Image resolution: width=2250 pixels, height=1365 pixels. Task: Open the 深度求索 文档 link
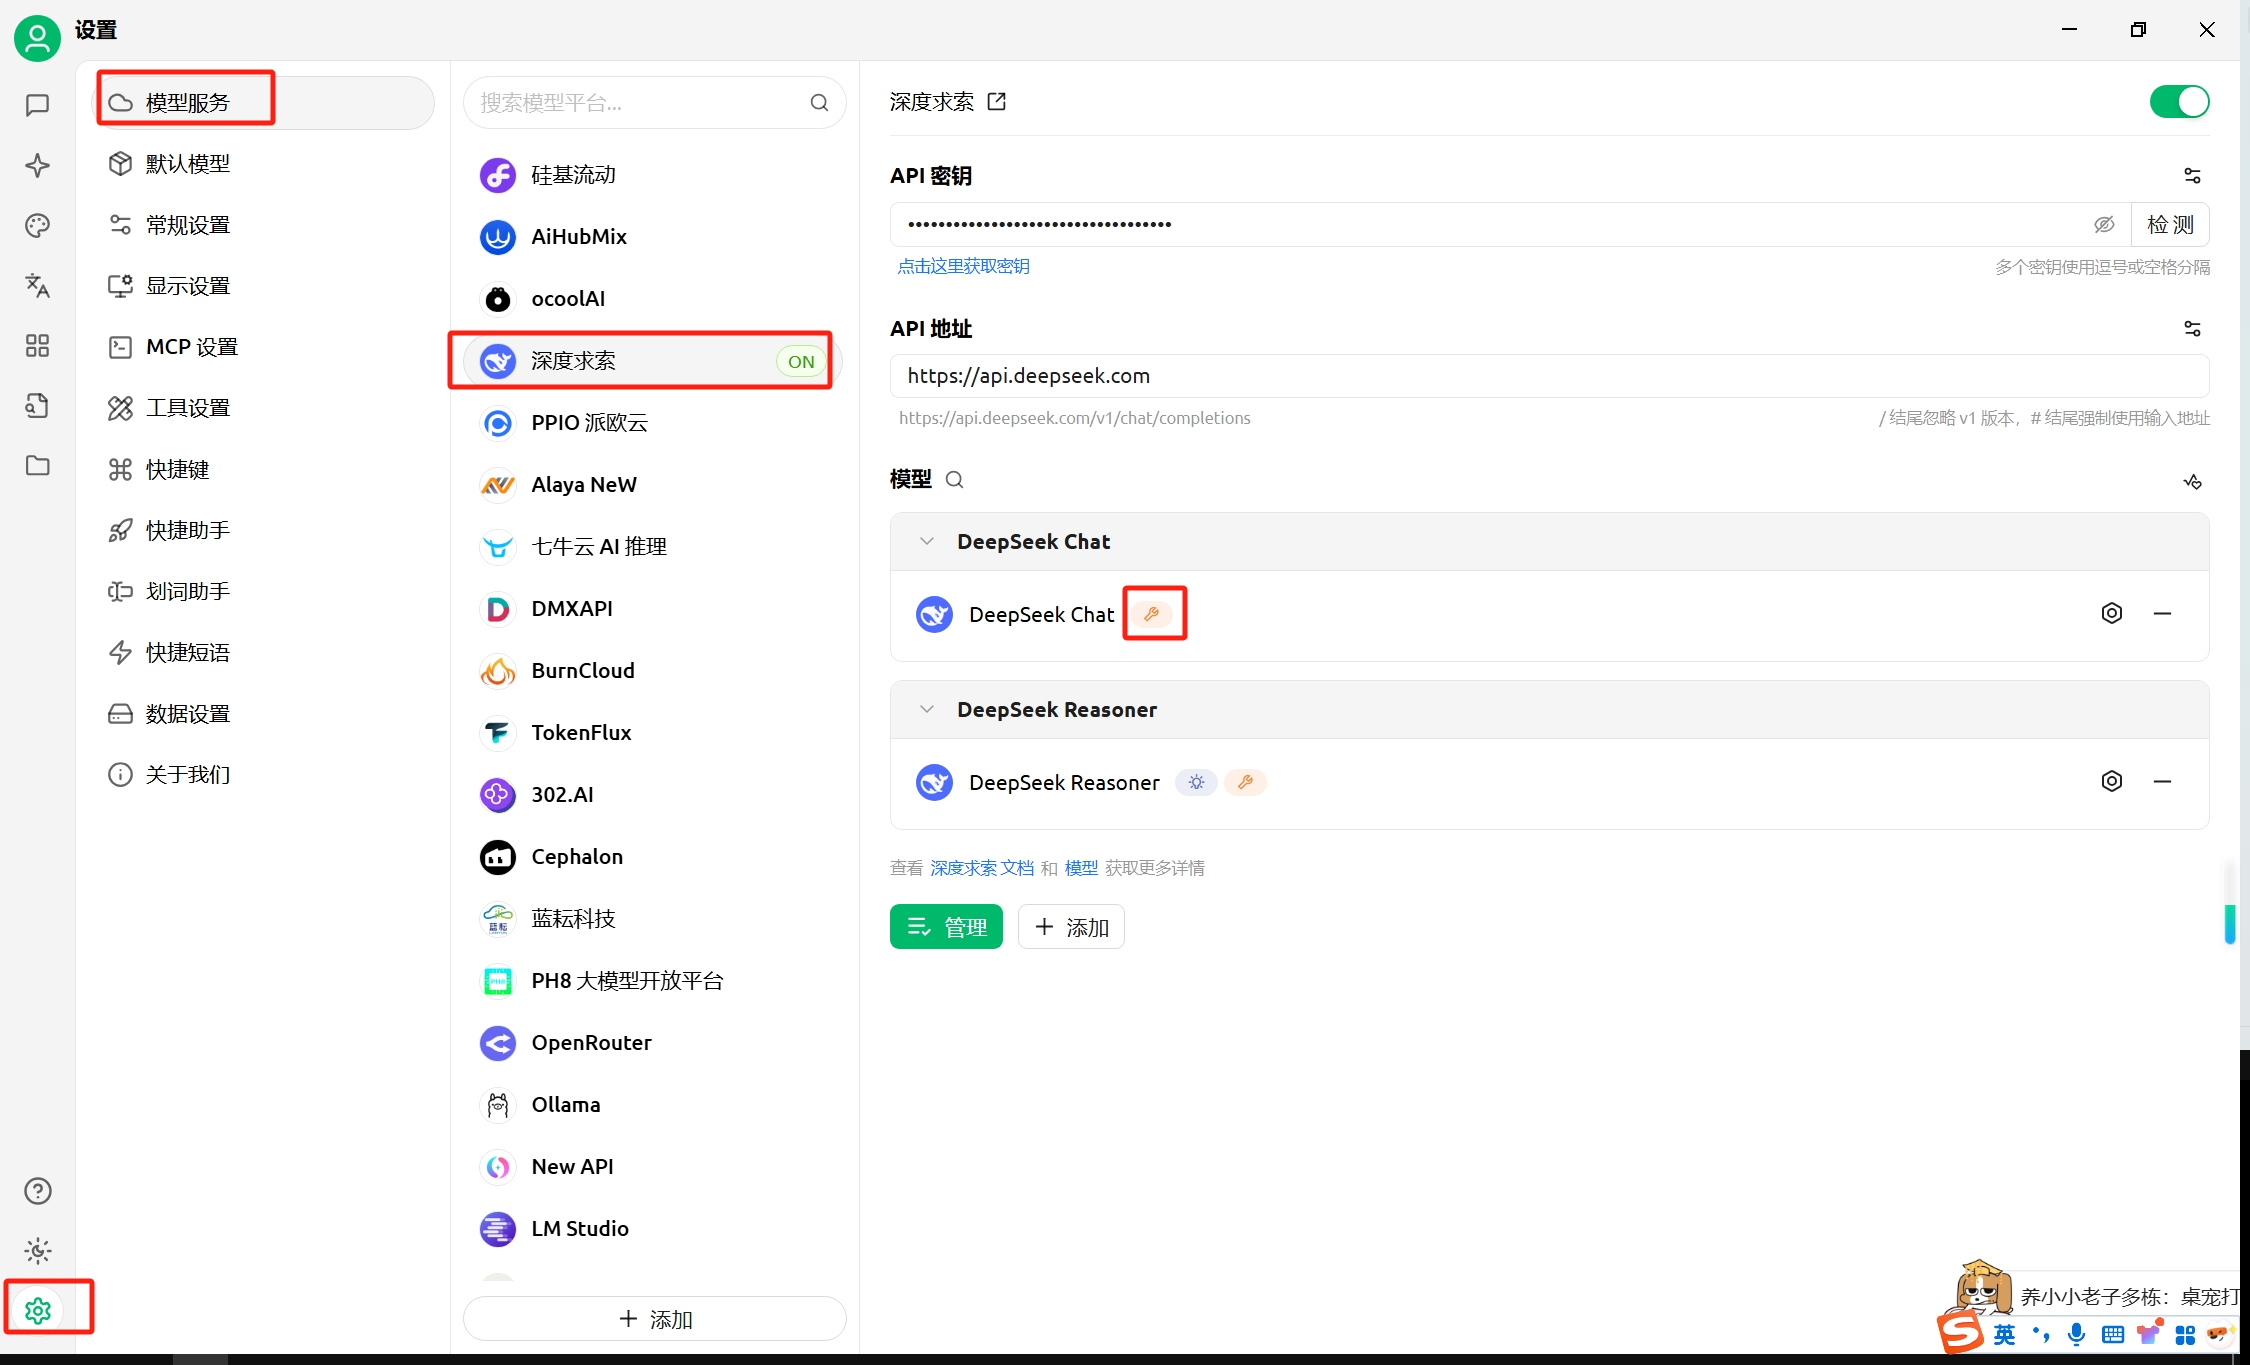pyautogui.click(x=982, y=868)
